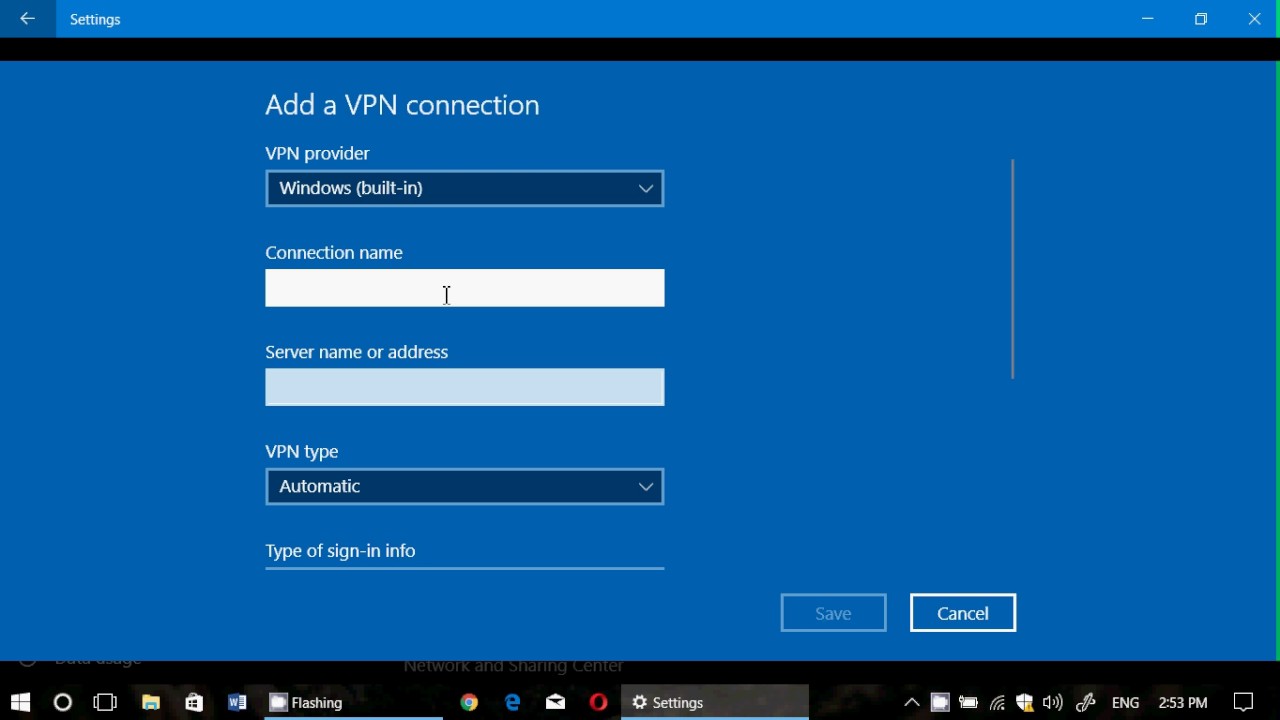
Task: Focus the Server name or address field
Action: [465, 387]
